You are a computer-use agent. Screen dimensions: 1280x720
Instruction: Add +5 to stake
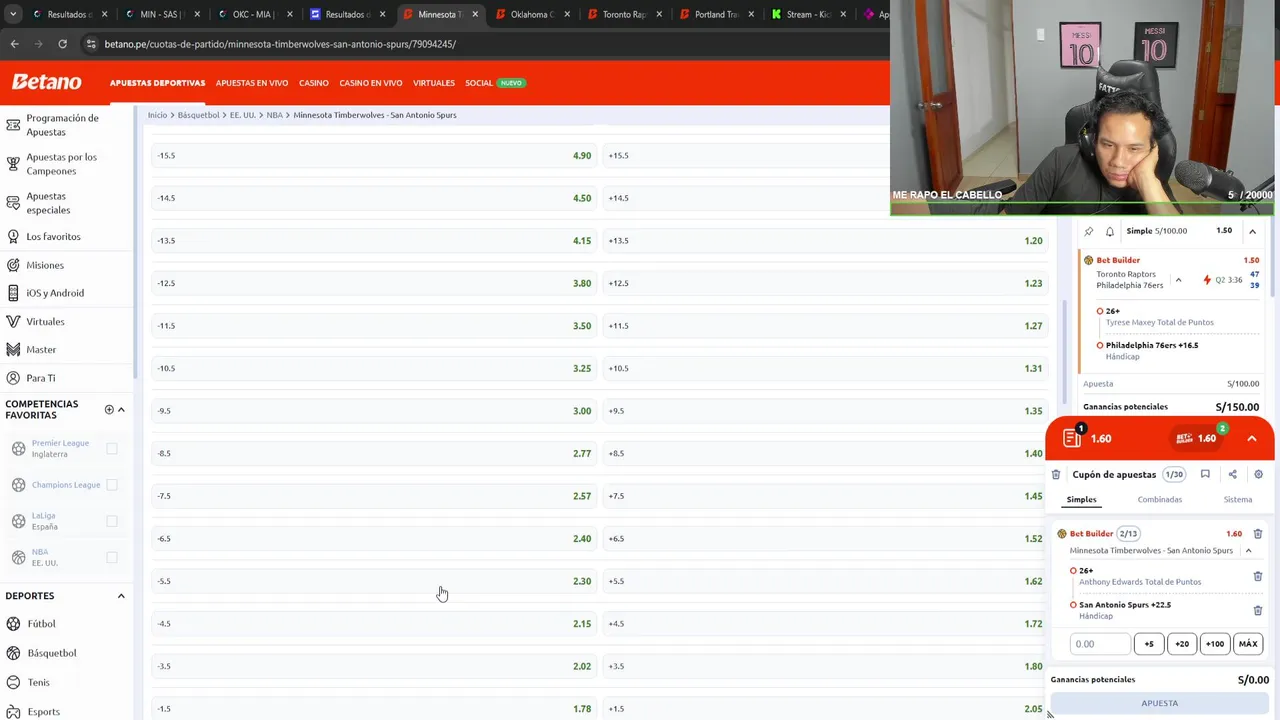point(1149,644)
